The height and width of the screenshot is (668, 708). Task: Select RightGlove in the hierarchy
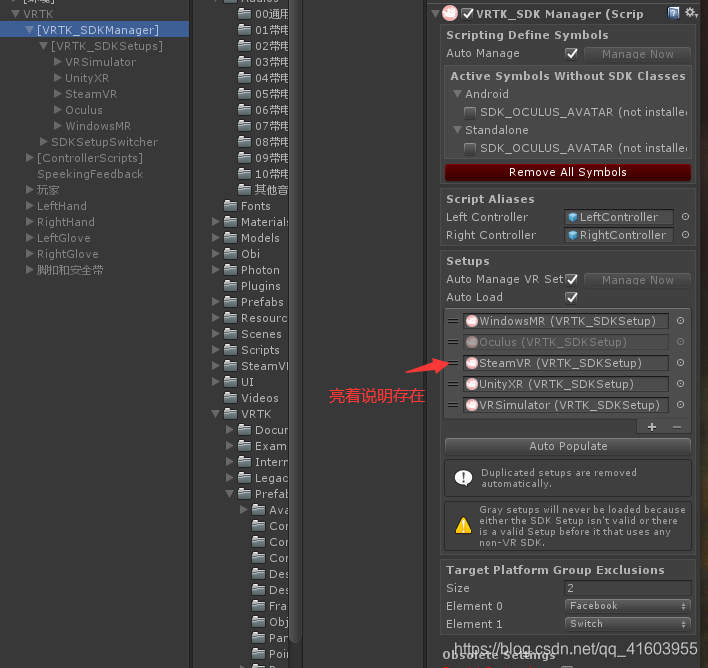click(67, 254)
